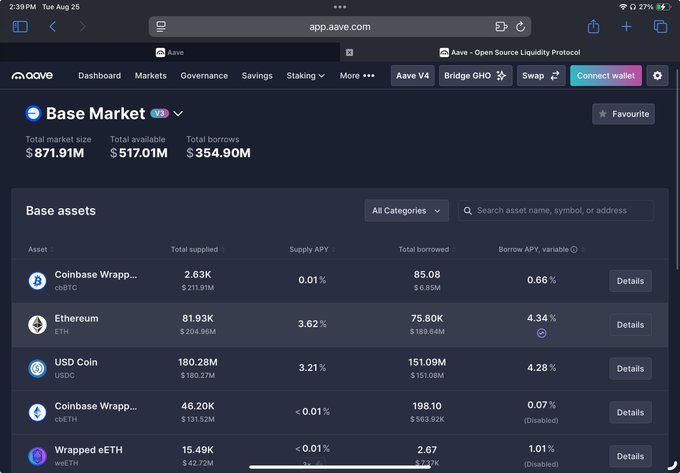Switch to Open Source Liquidity Protocol tab

click(x=510, y=52)
